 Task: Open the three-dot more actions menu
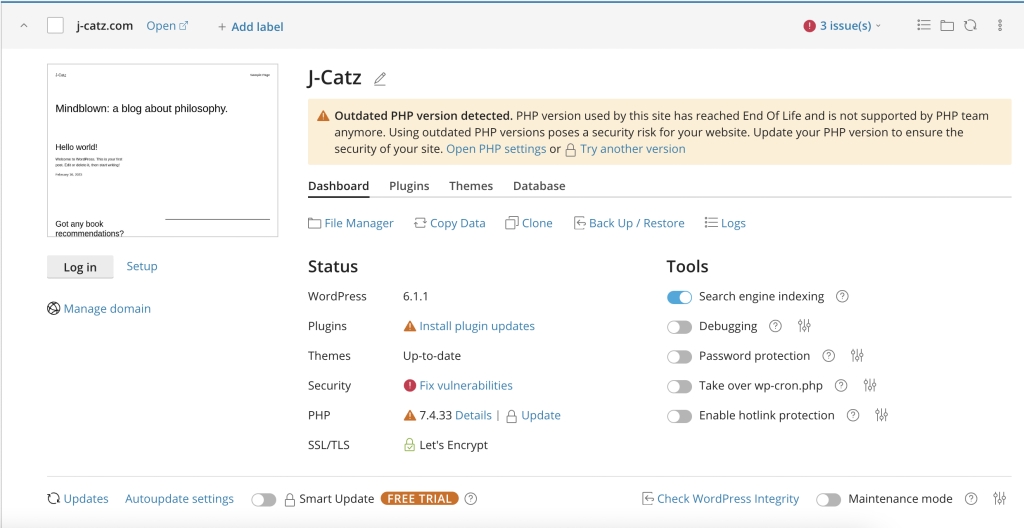point(1000,25)
